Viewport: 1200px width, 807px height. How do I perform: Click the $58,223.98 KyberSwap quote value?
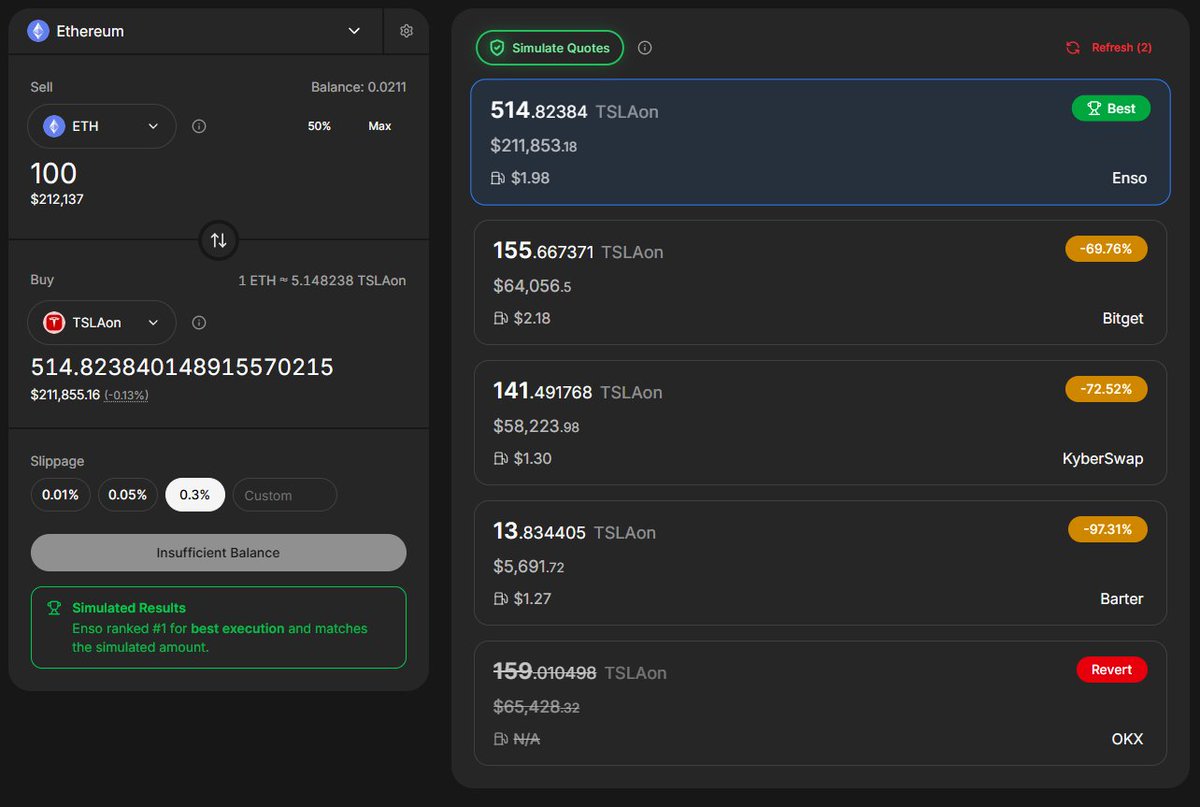536,426
